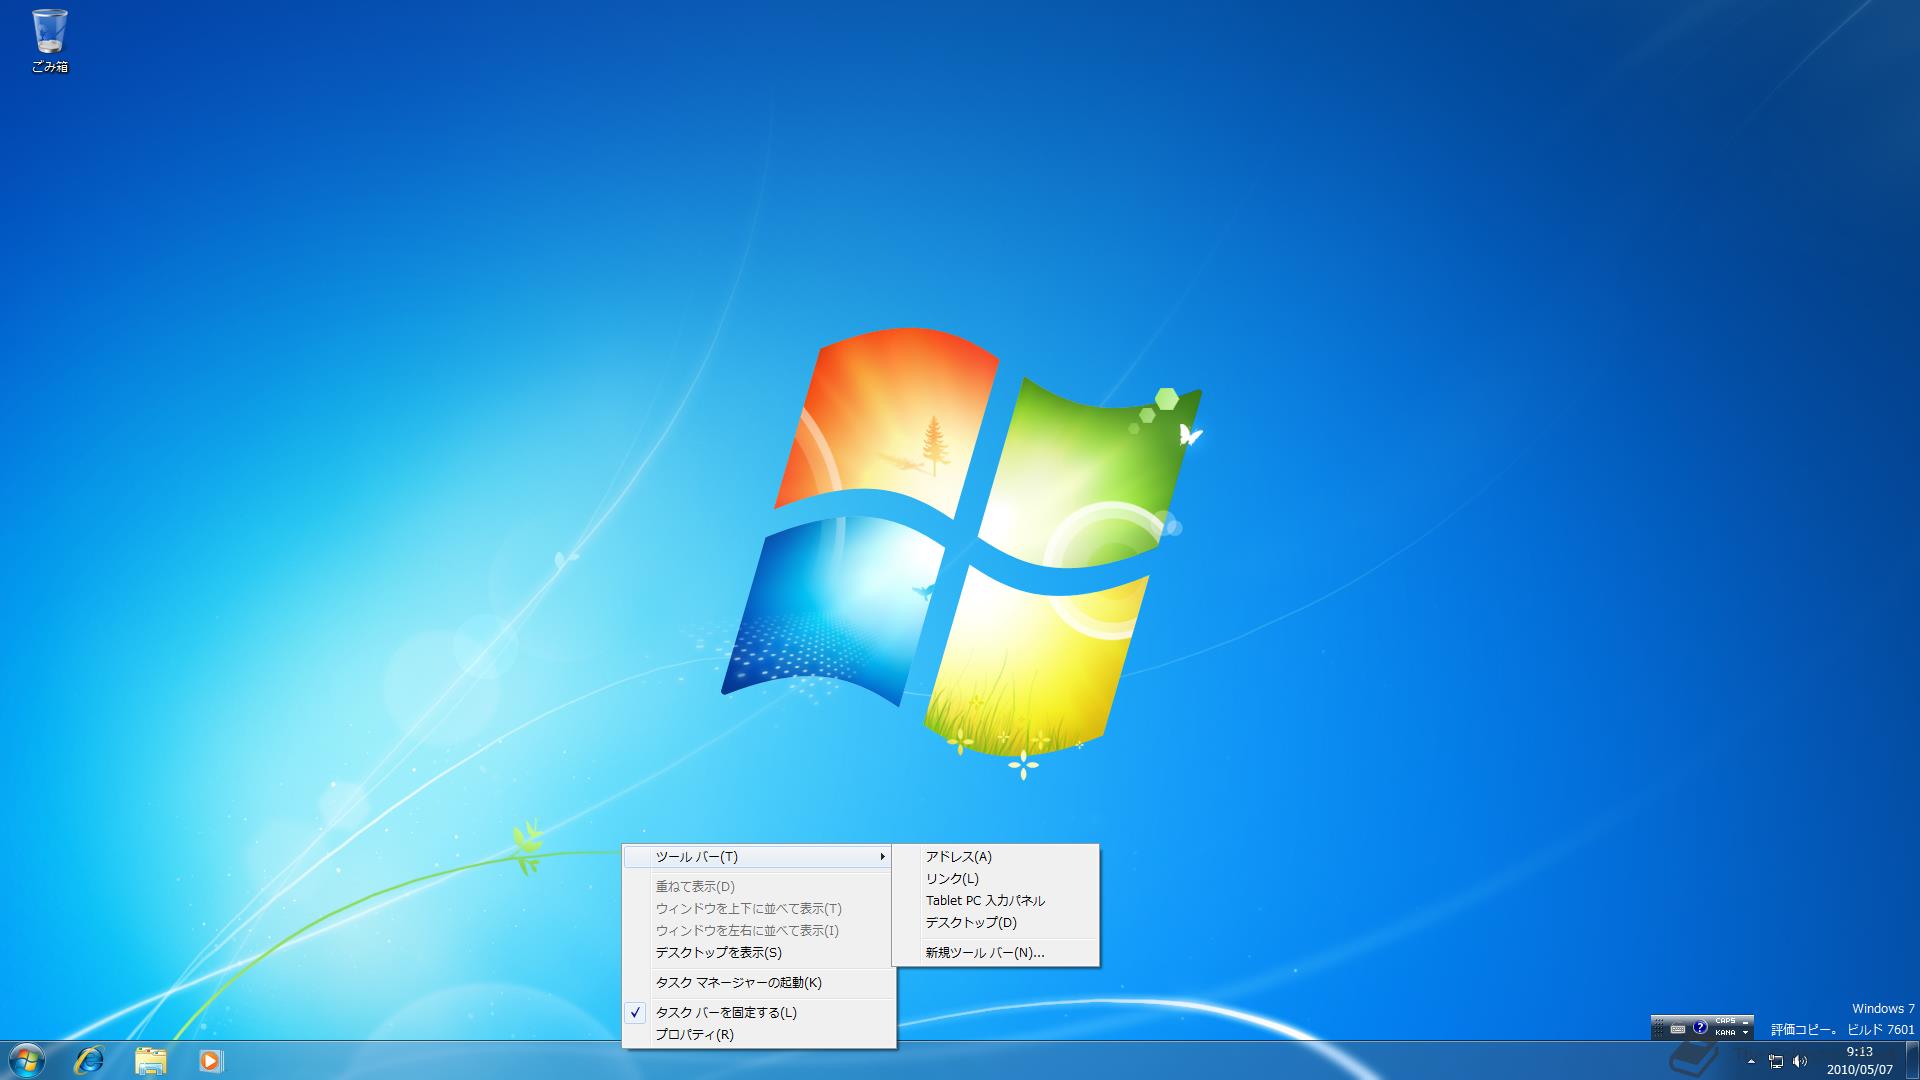Click the language bar keyboard icon
The width and height of the screenshot is (1920, 1080).
[1678, 1029]
